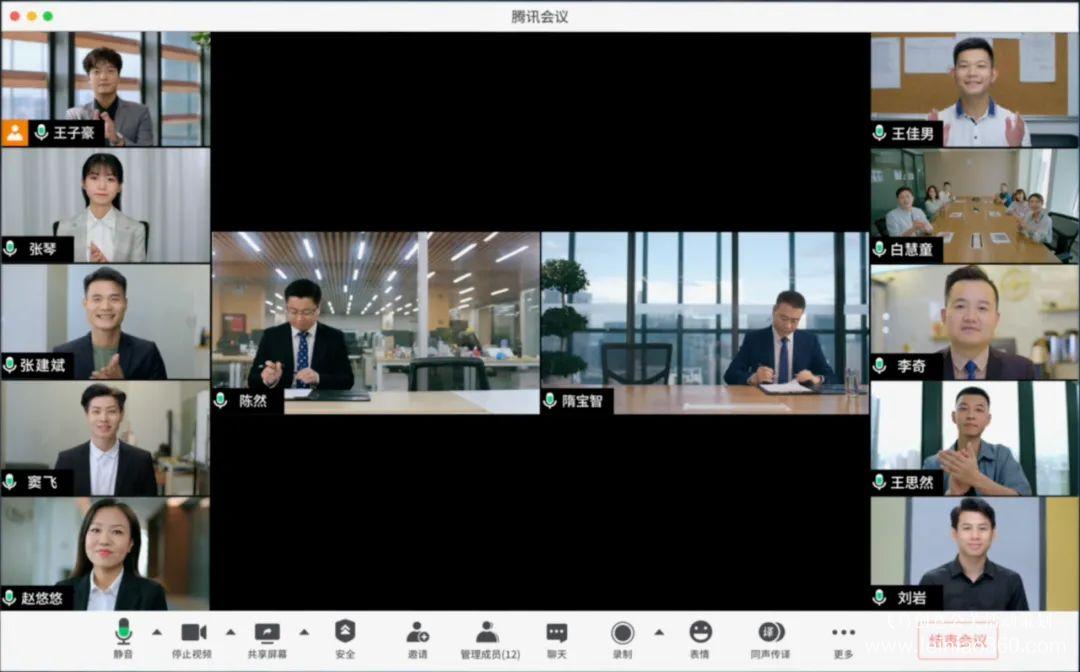Open emoji reactions via 表情 icon
The image size is (1080, 672).
coord(699,632)
